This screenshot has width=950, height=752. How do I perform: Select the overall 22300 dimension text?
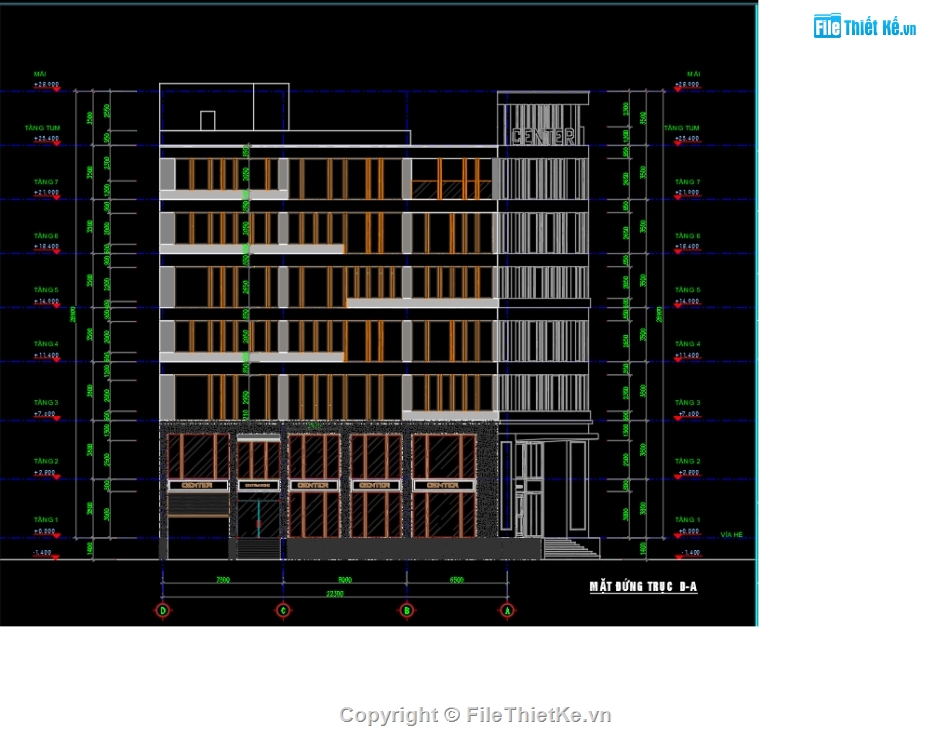click(x=335, y=593)
